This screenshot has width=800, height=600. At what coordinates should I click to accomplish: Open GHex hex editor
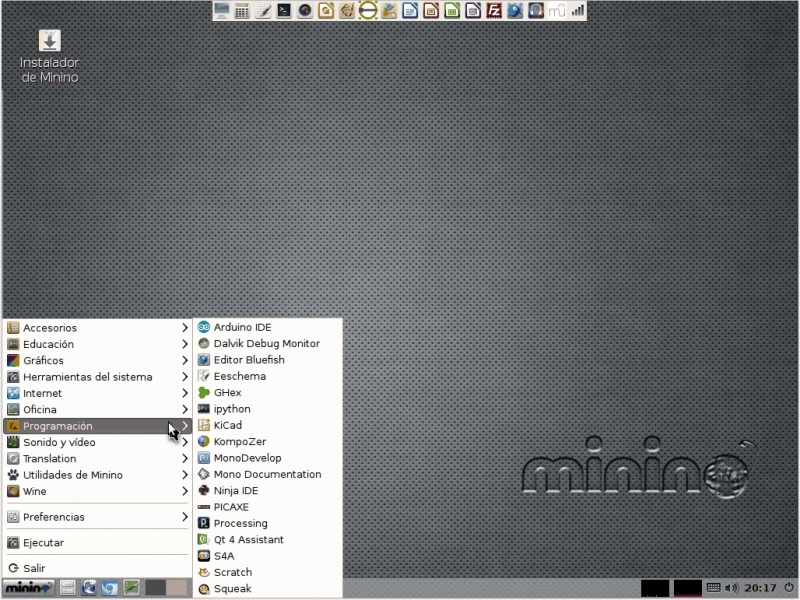click(268, 392)
